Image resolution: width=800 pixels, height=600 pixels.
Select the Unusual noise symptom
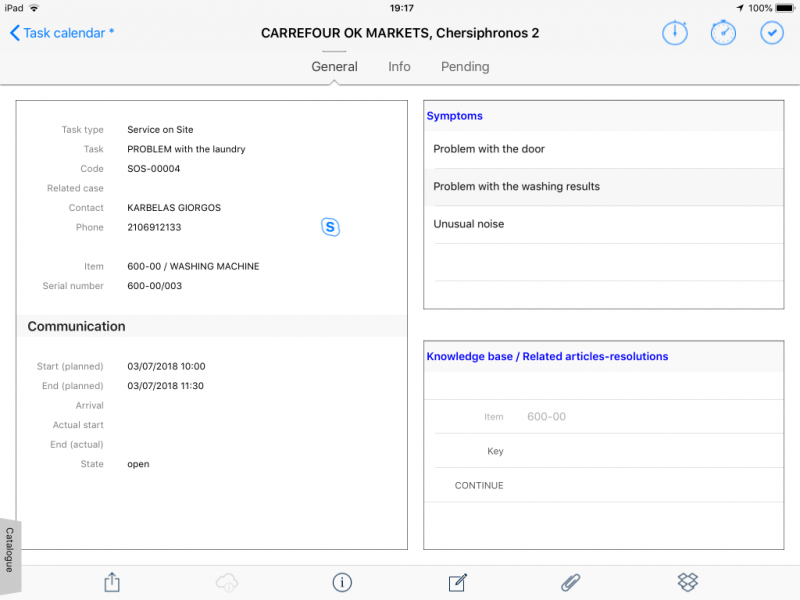pos(604,224)
